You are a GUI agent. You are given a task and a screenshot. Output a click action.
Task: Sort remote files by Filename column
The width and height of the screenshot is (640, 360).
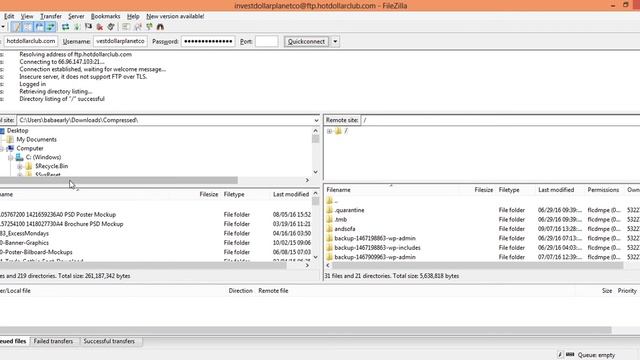(x=338, y=190)
